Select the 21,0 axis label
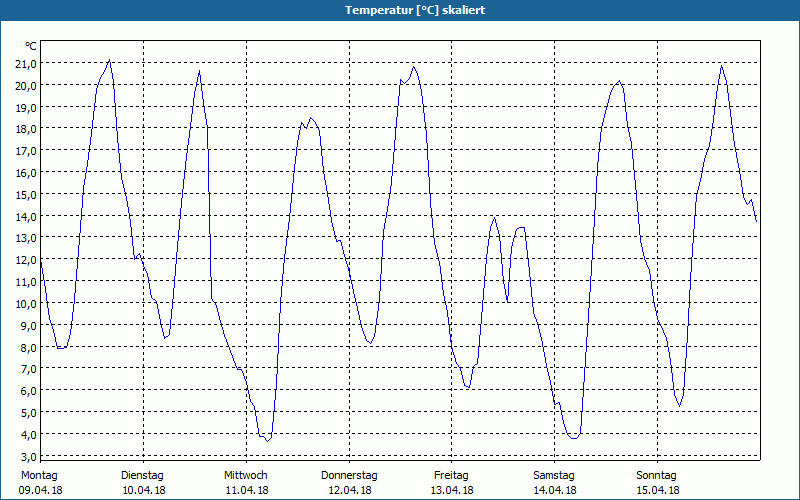This screenshot has height=500, width=800. [26, 64]
